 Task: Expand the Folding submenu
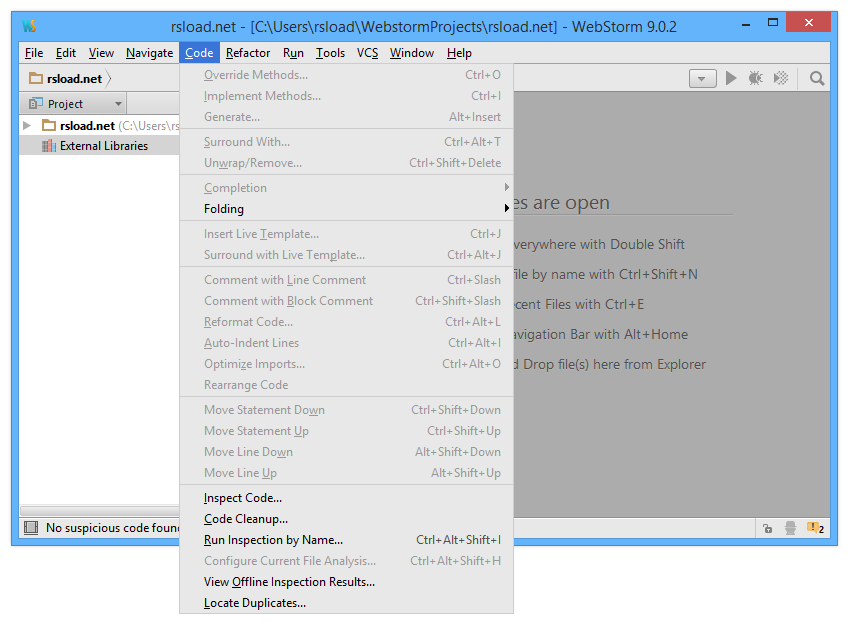[x=346, y=209]
